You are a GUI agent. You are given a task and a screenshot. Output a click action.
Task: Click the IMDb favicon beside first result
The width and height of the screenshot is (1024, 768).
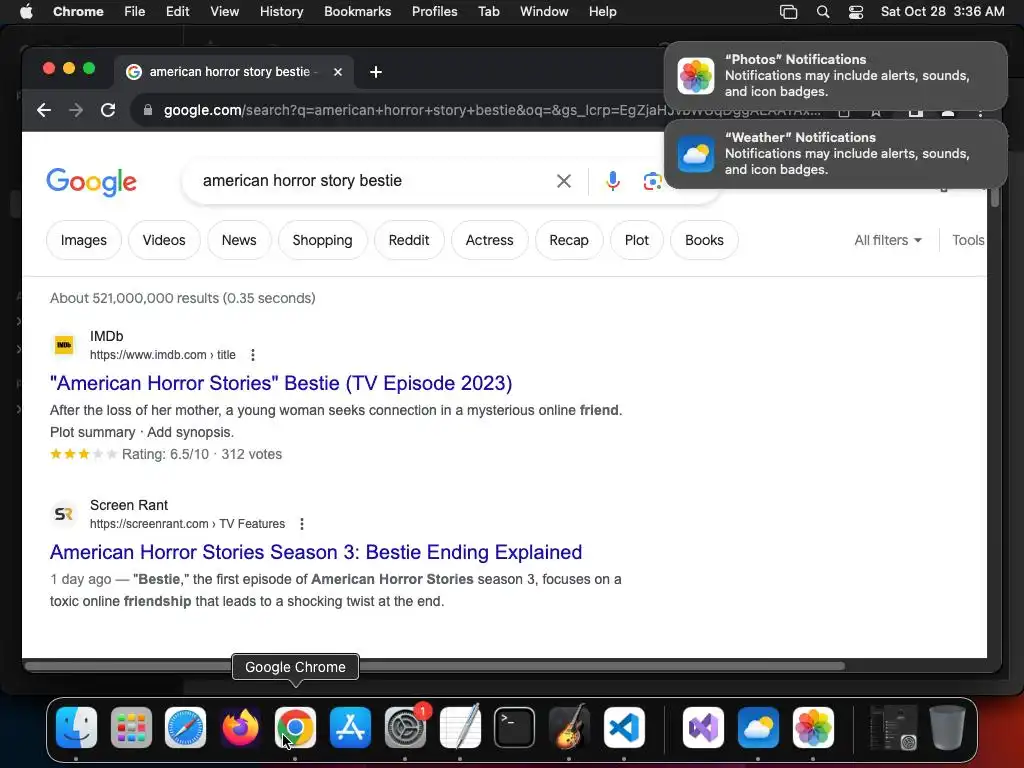(x=64, y=345)
